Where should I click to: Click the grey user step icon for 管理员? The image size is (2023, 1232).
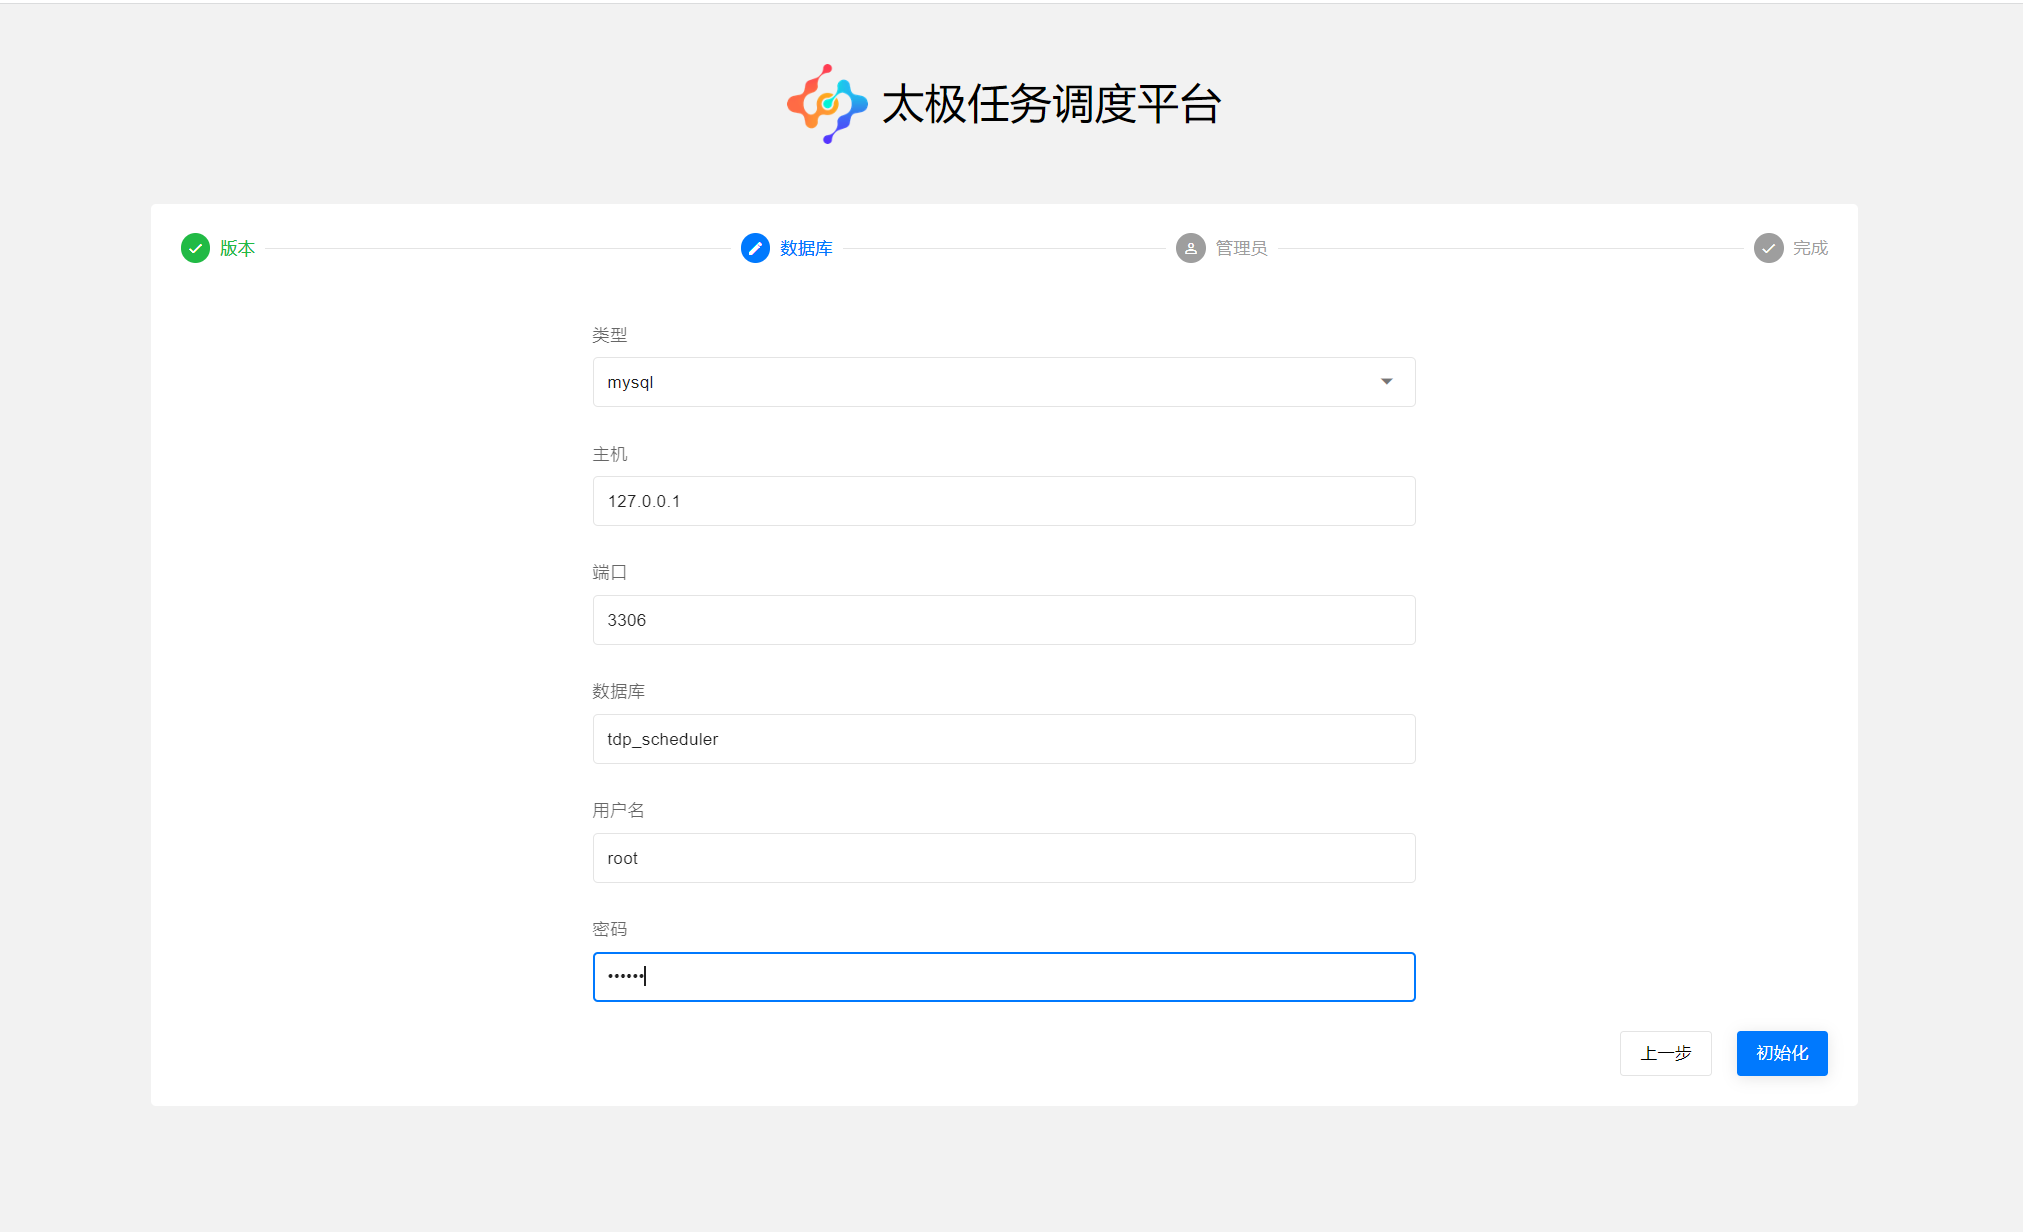click(1190, 248)
